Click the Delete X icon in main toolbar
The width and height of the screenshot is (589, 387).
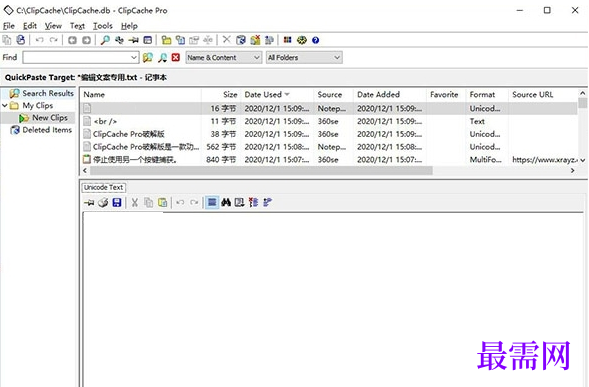pos(227,39)
